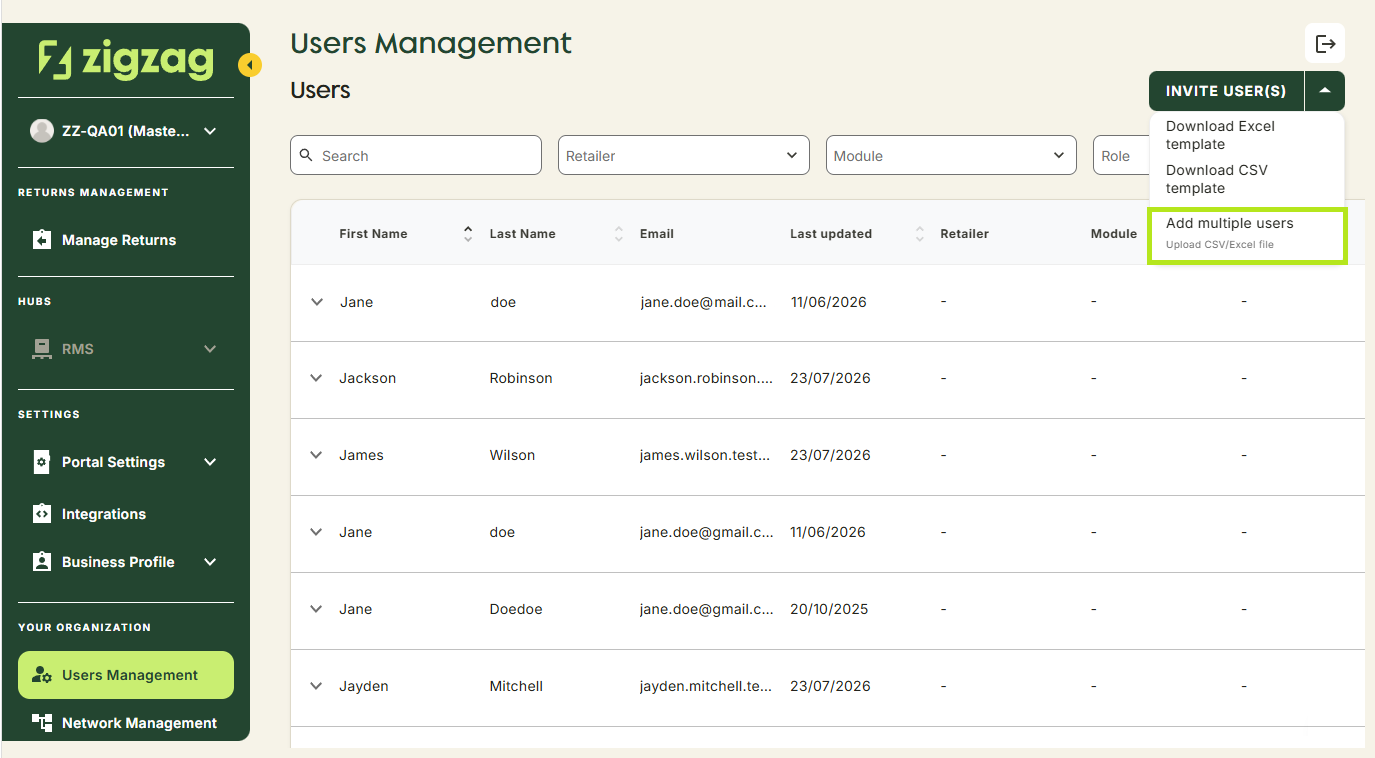Sort the table by Last updated

(919, 234)
